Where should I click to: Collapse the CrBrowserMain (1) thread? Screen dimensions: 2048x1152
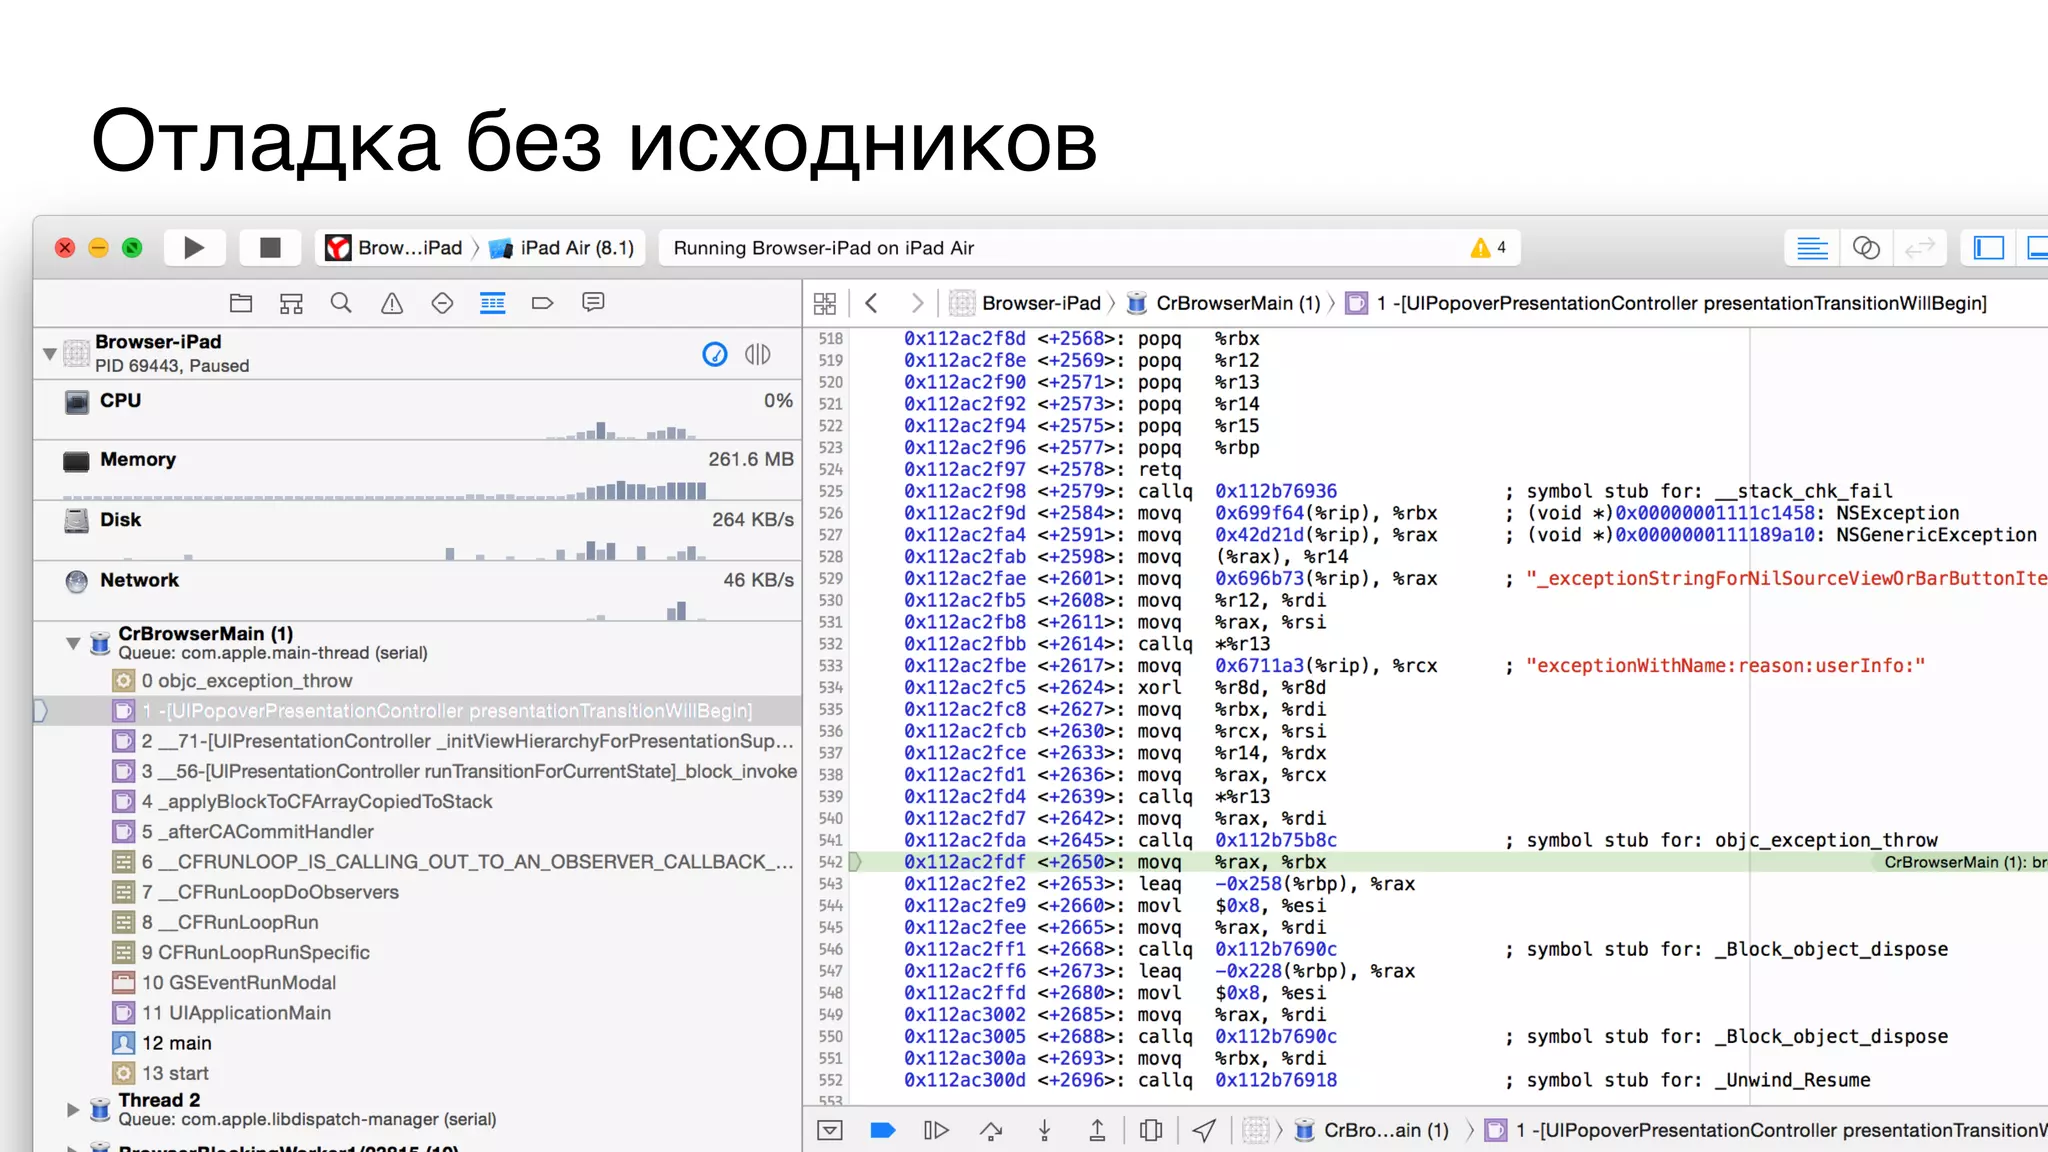[73, 643]
